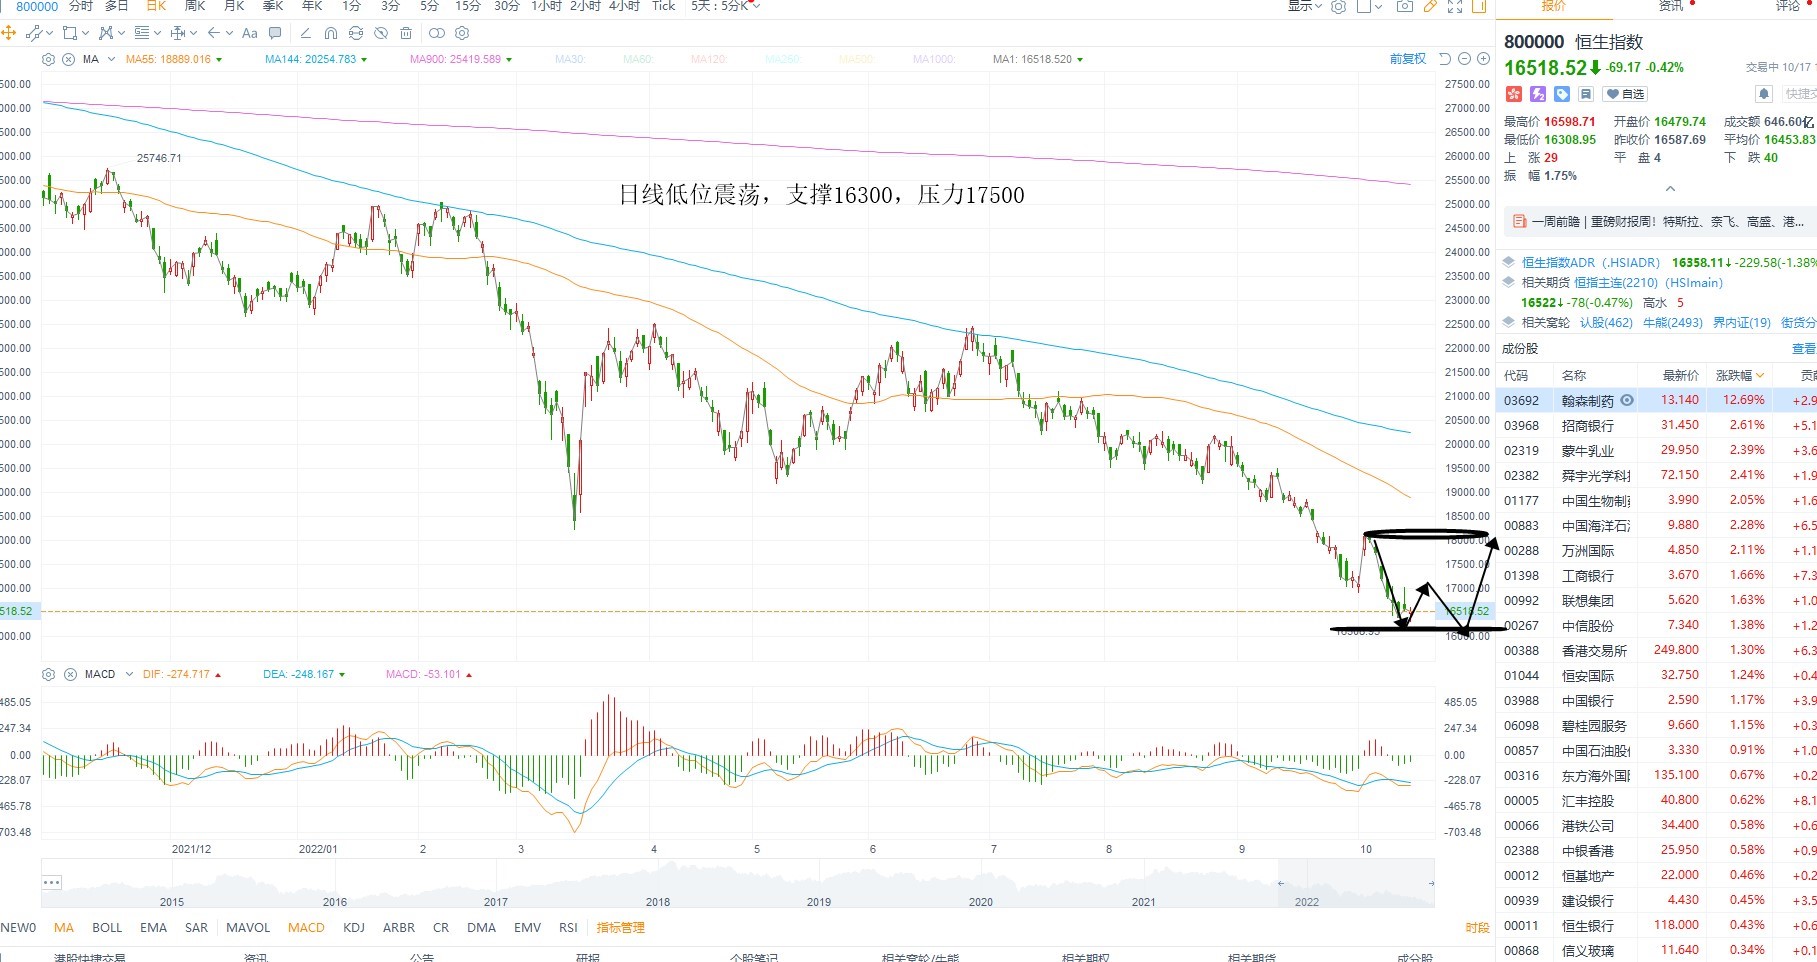Open the 显示 display dropdown
The width and height of the screenshot is (1817, 962).
click(x=1304, y=6)
